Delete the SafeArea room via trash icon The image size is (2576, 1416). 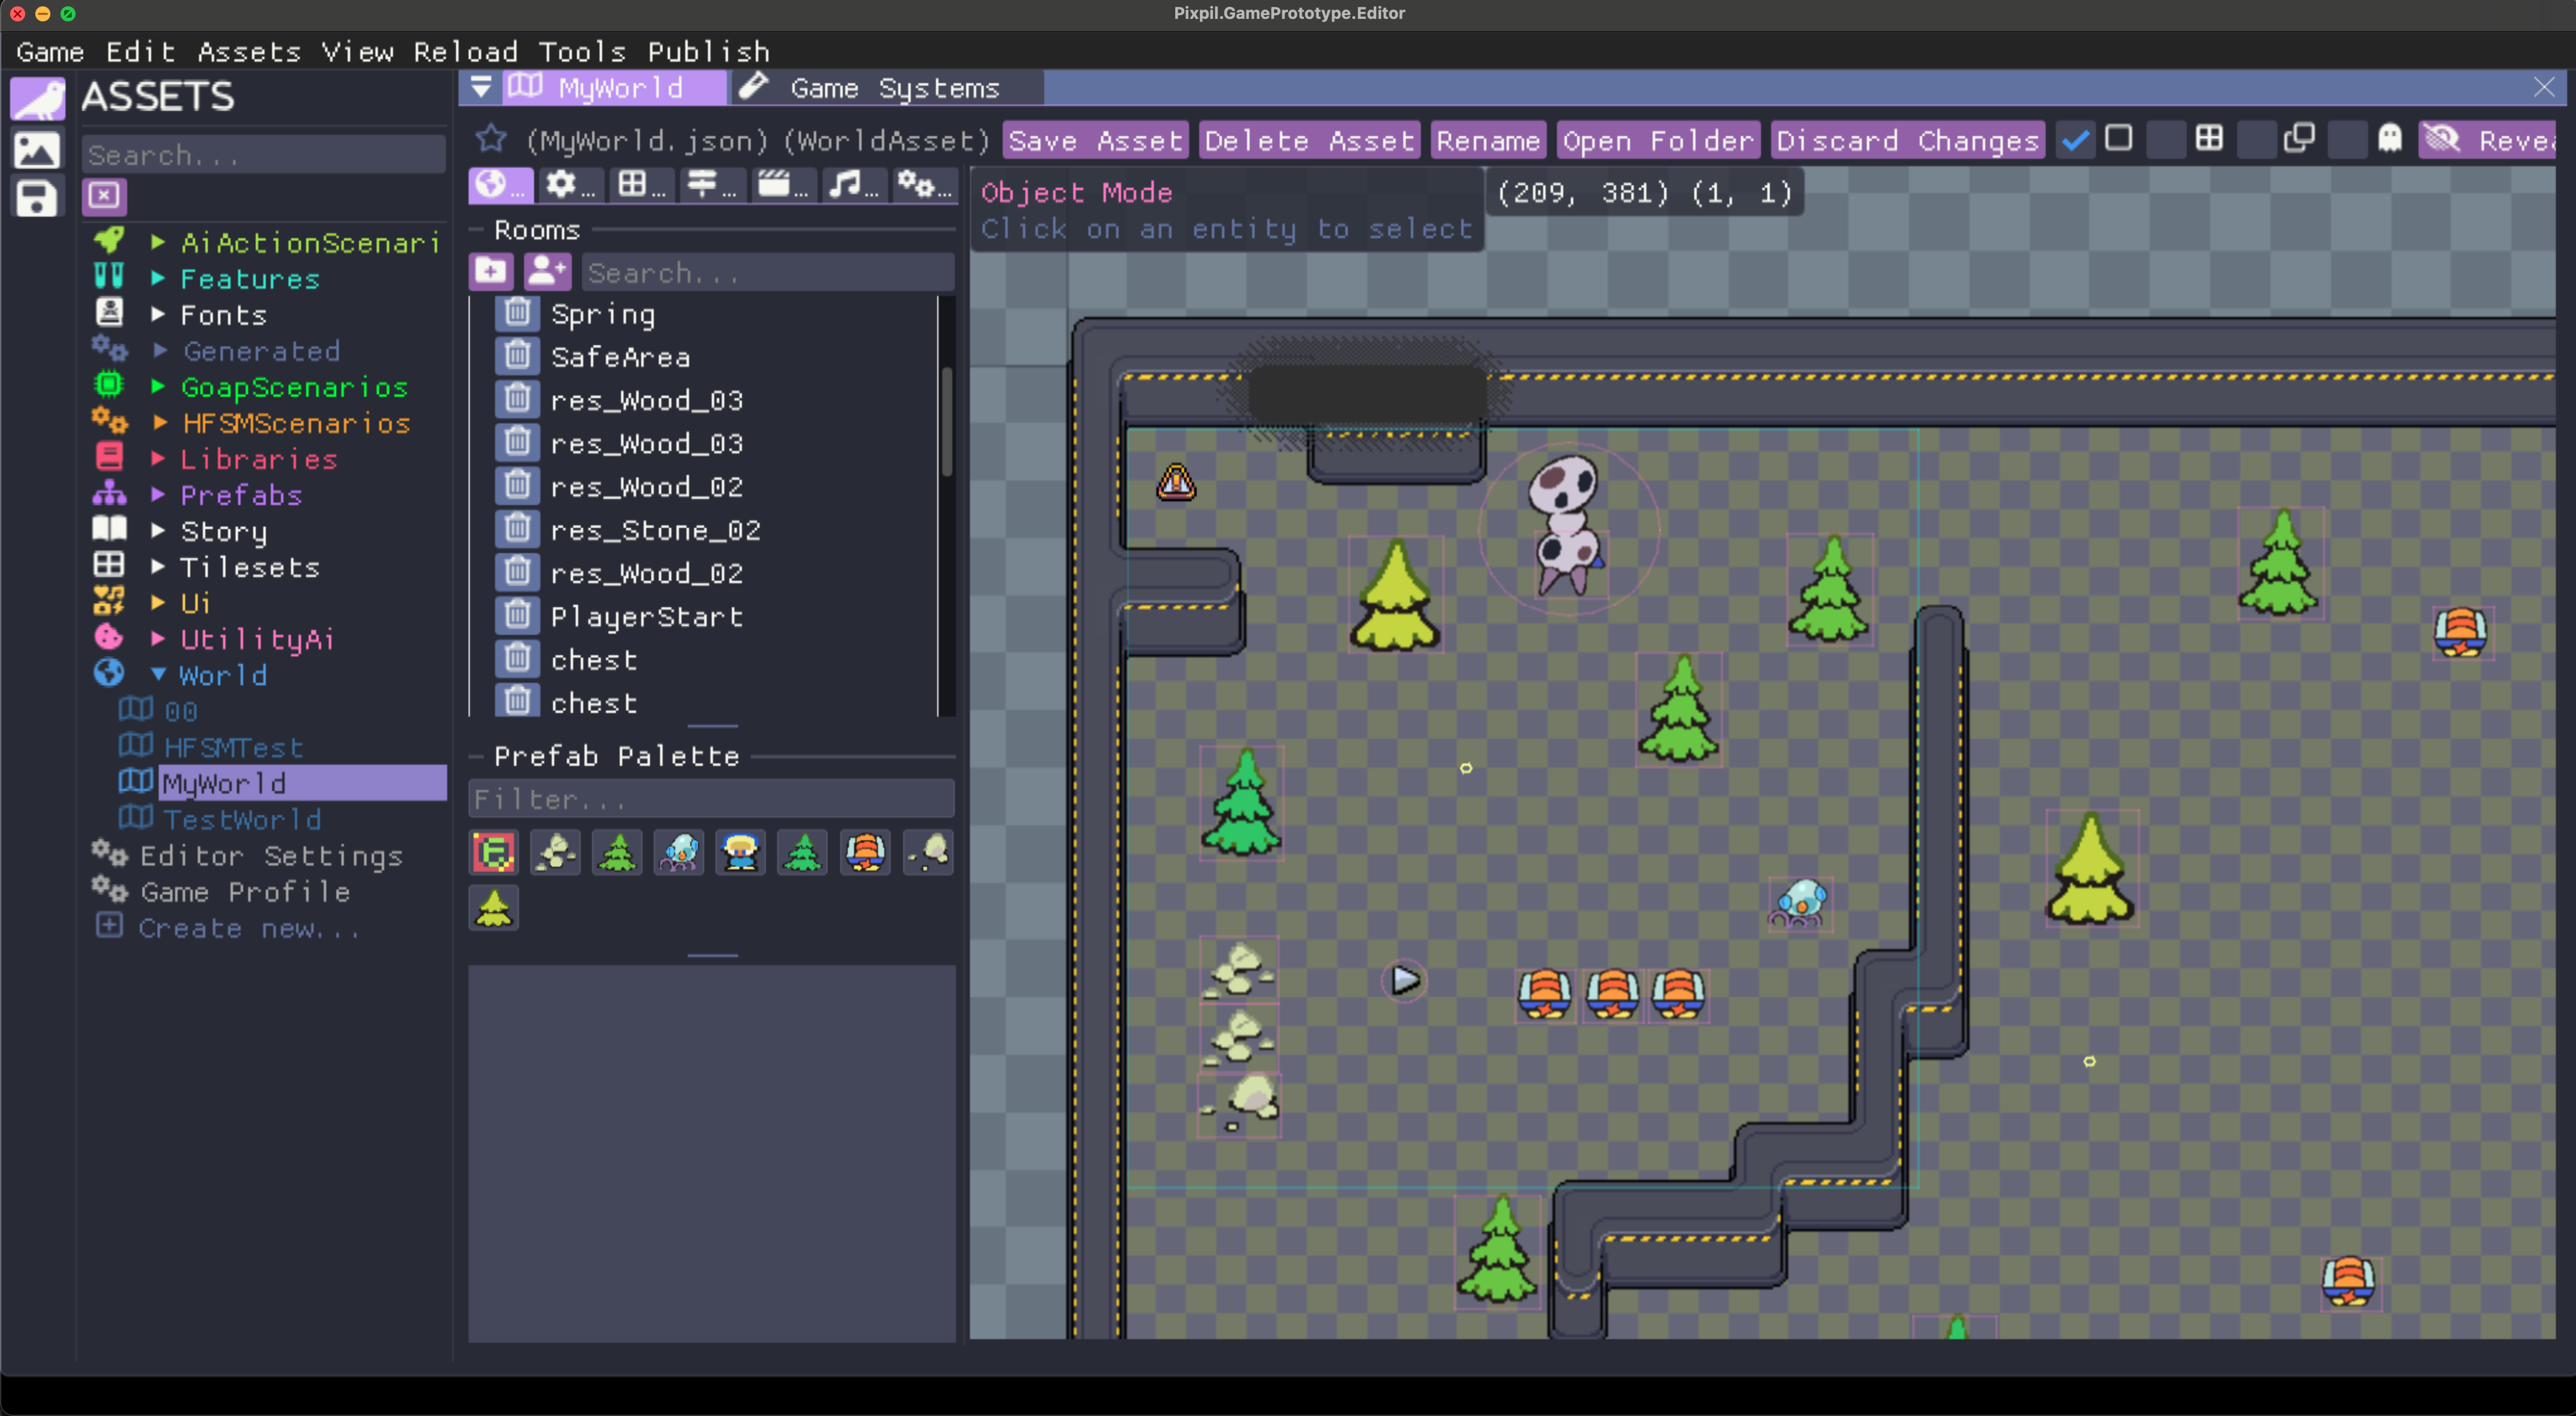pyautogui.click(x=517, y=356)
